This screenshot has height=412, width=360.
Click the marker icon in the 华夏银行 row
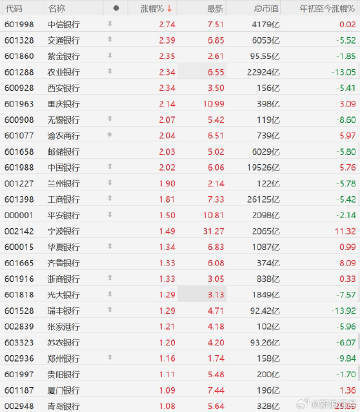(110, 246)
